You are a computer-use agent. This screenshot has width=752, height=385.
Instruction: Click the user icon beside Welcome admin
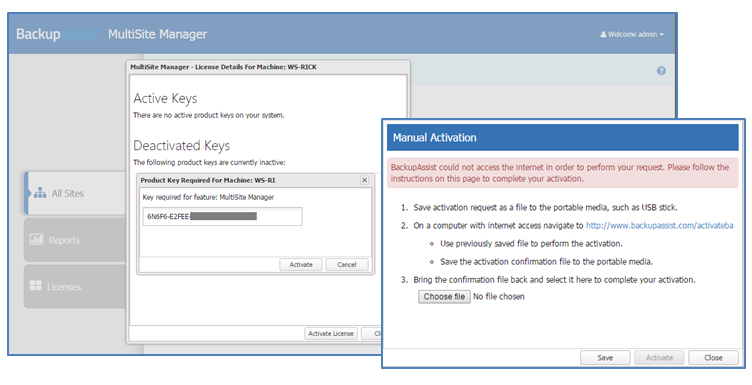(603, 35)
